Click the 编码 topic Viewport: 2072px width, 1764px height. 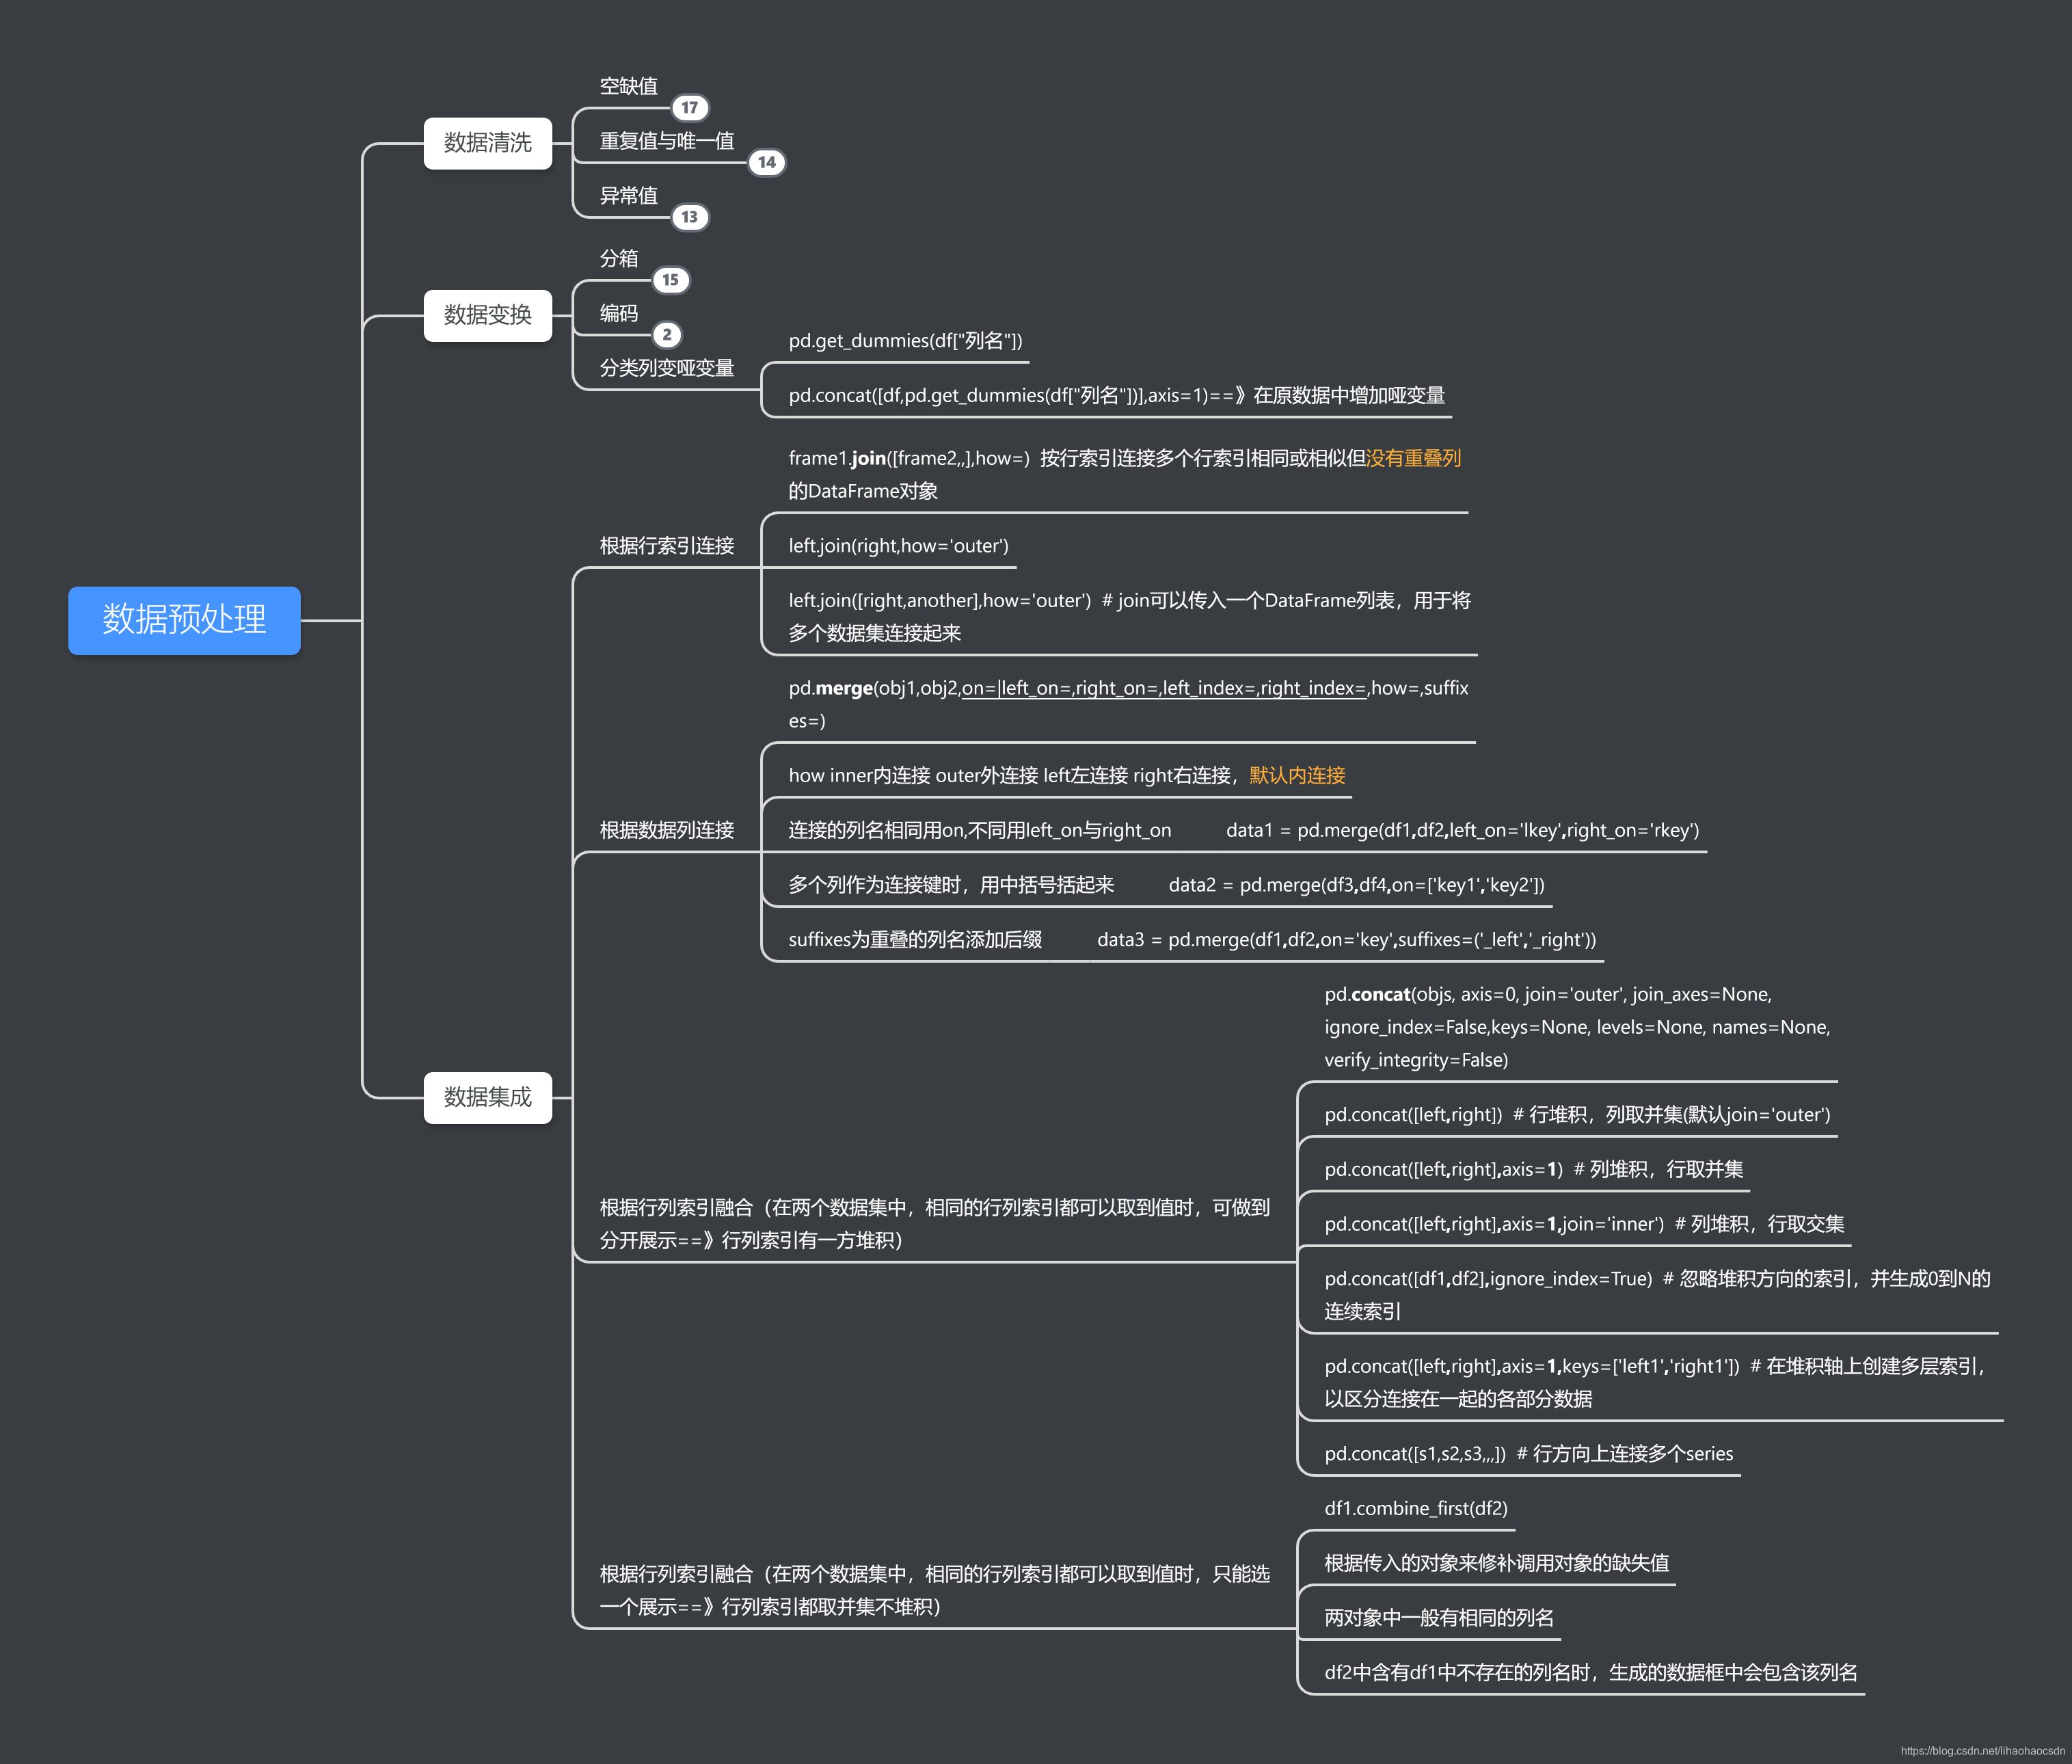pos(619,314)
